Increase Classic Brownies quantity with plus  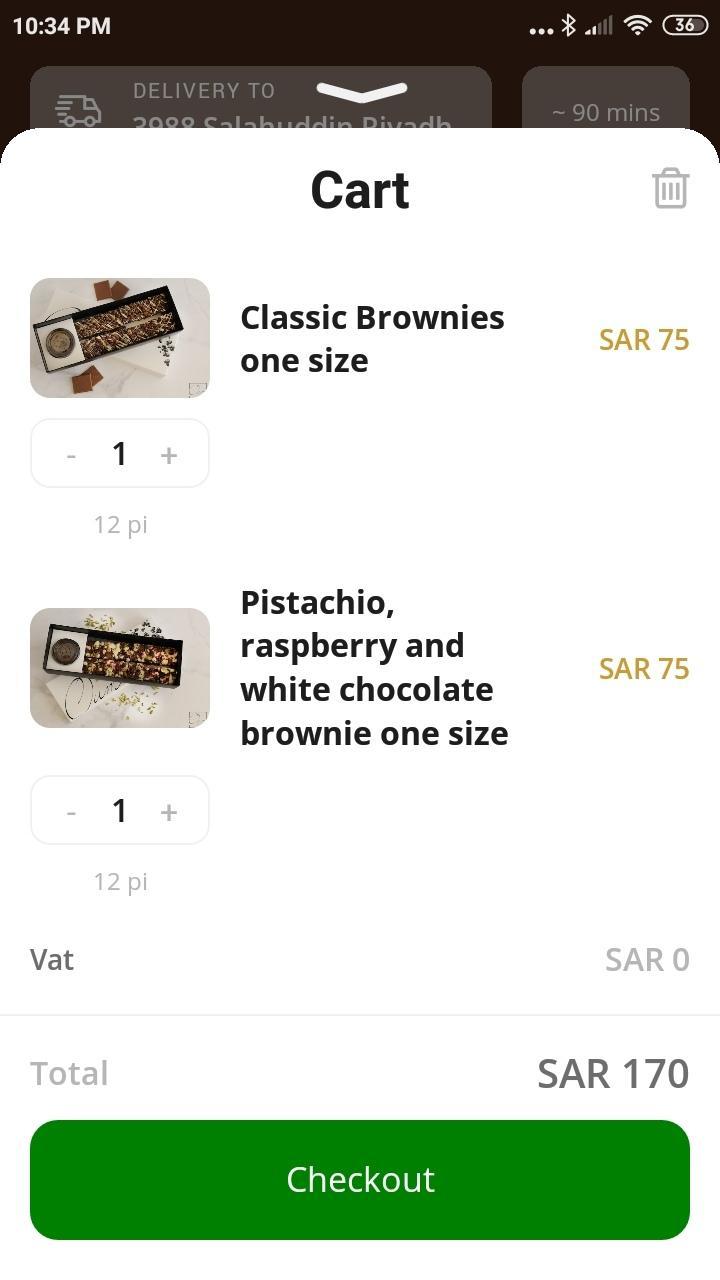coord(169,455)
